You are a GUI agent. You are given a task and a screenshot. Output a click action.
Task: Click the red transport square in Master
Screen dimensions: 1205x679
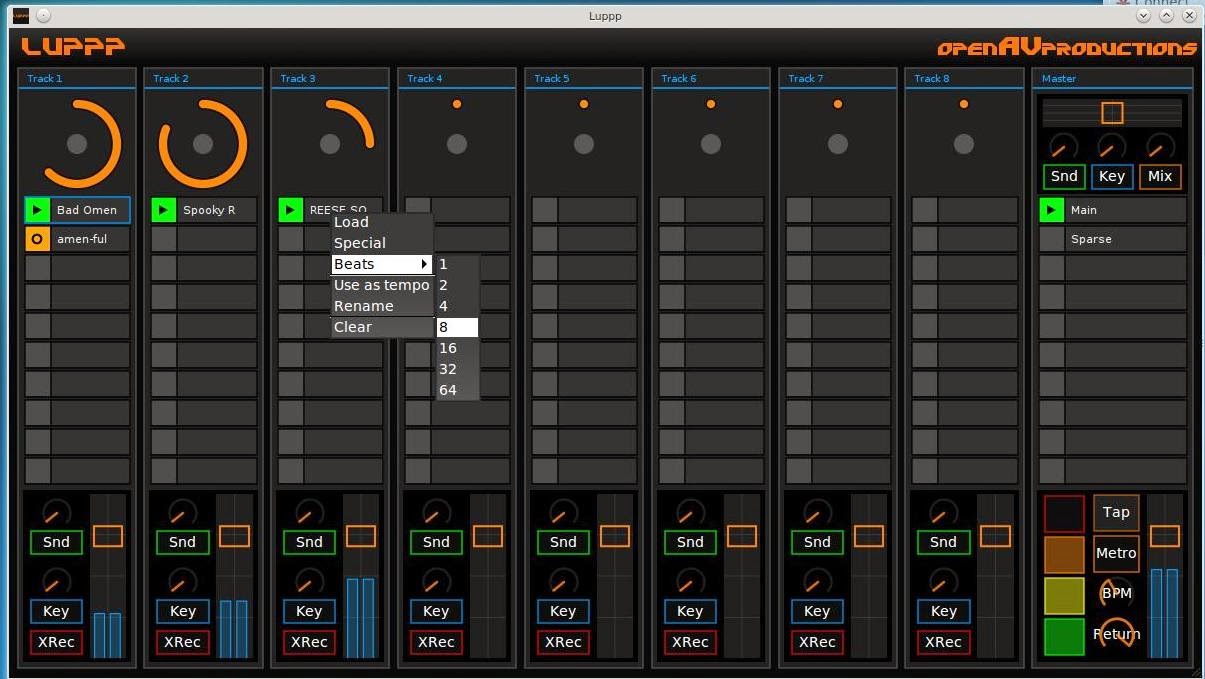pos(1064,514)
